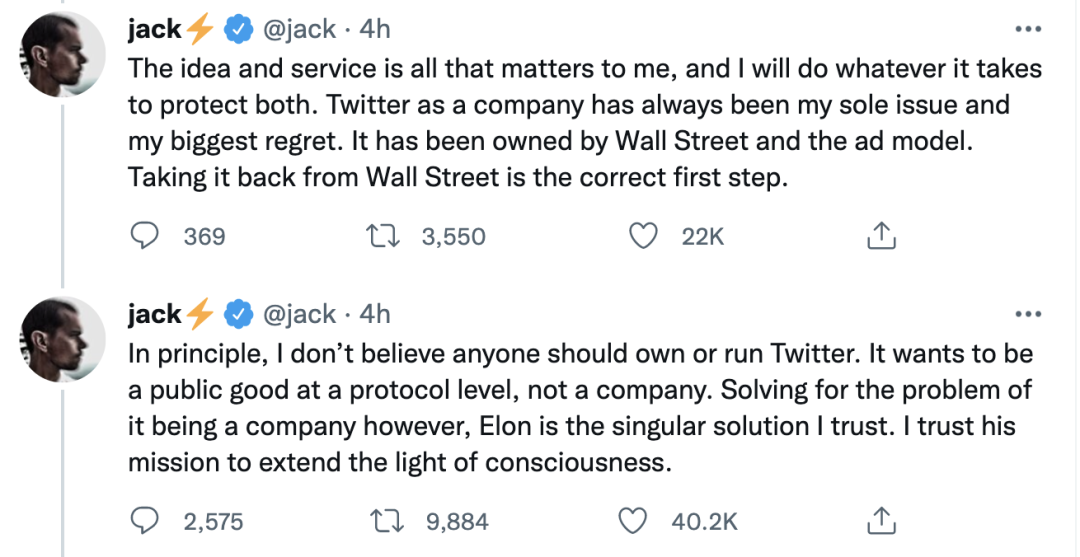1080x557 pixels.
Task: Open the 4h timestamp on second tweet
Action: tap(374, 314)
